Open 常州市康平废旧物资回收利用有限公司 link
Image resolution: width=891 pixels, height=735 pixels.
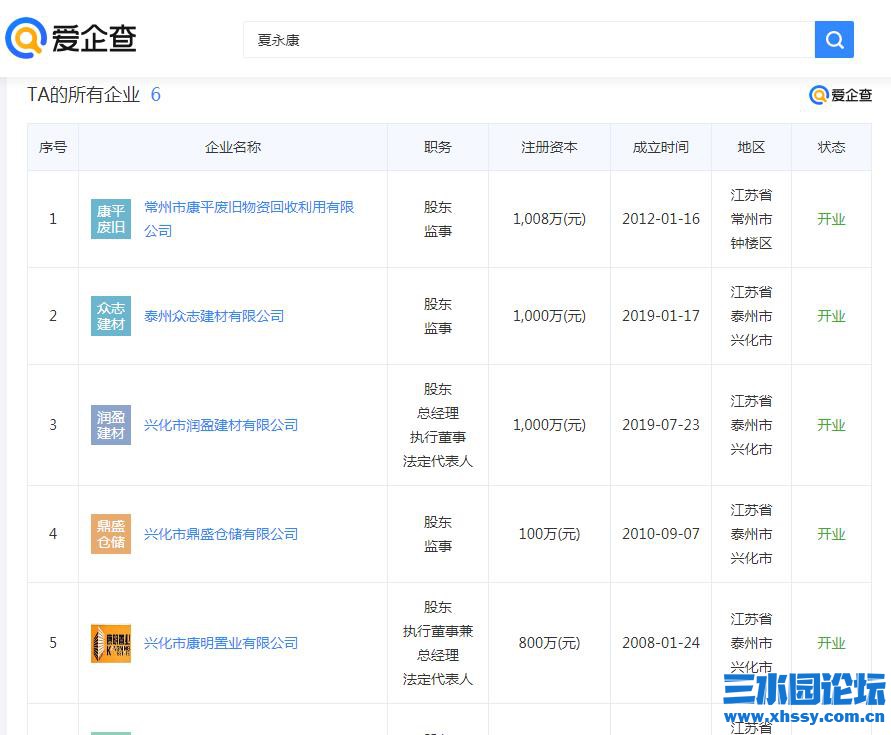click(249, 219)
